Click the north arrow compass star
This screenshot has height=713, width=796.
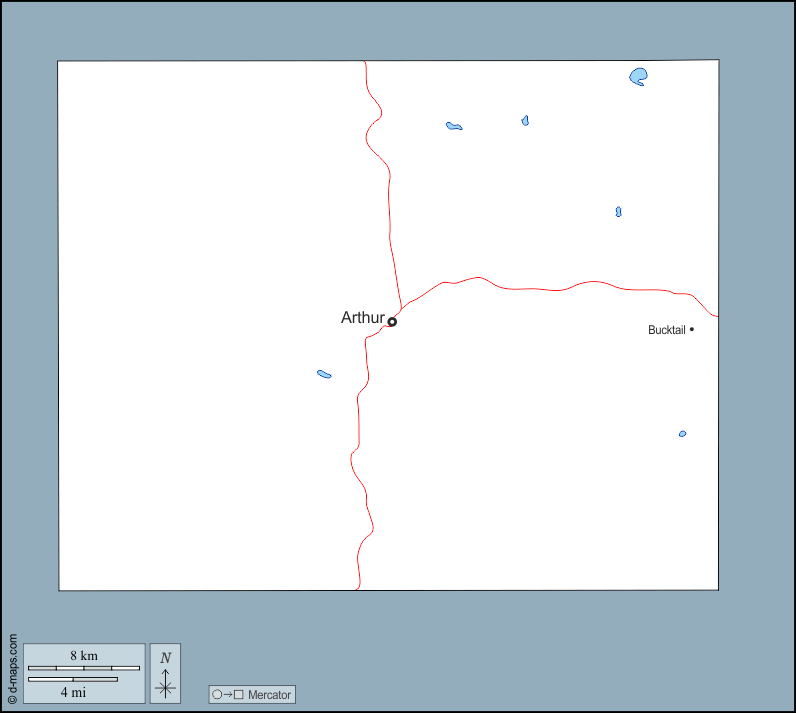point(166,686)
